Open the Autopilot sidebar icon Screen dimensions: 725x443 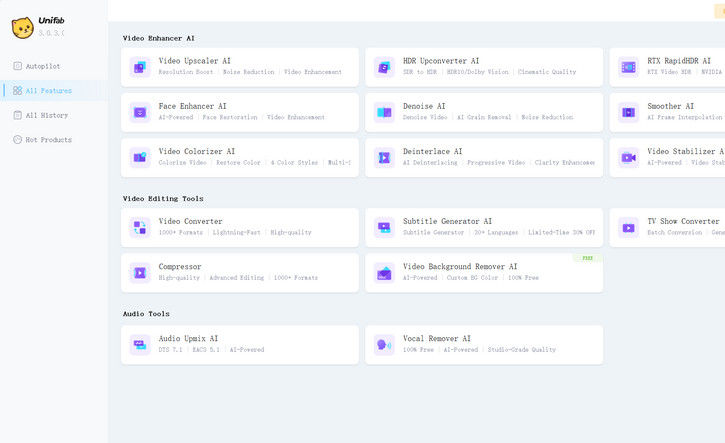(18, 66)
